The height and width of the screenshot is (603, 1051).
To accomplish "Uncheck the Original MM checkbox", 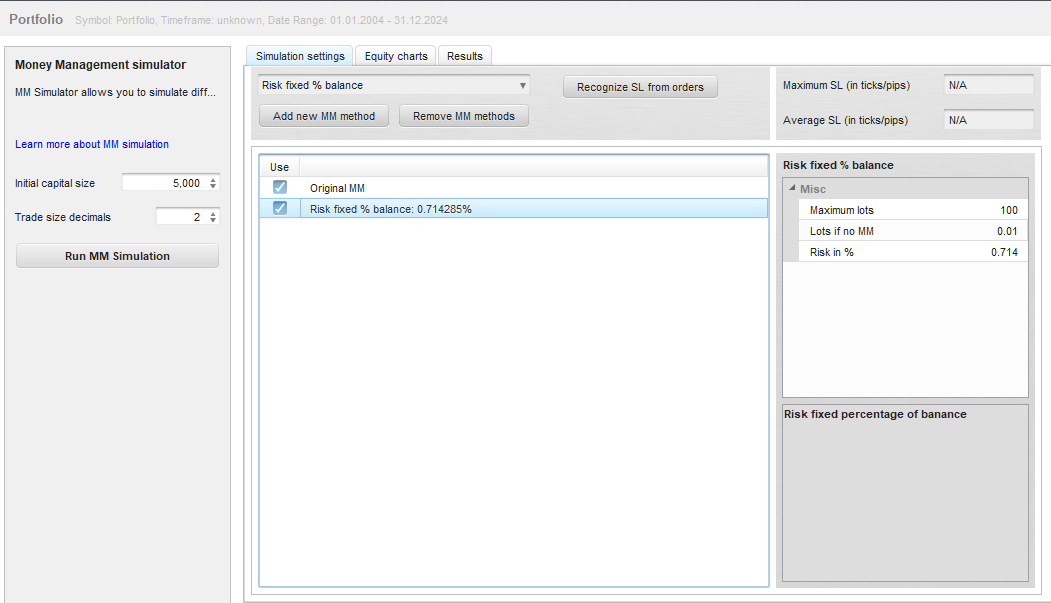I will (x=280, y=187).
